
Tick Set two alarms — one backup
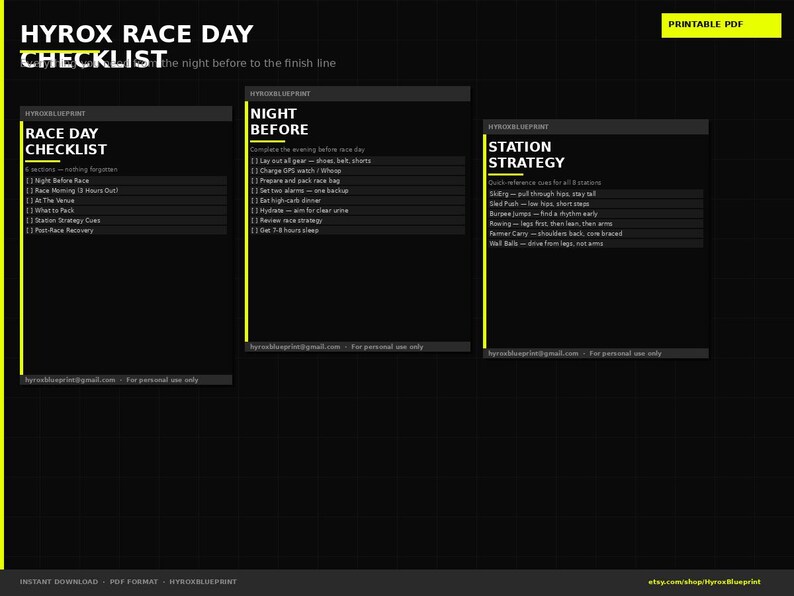click(x=358, y=190)
